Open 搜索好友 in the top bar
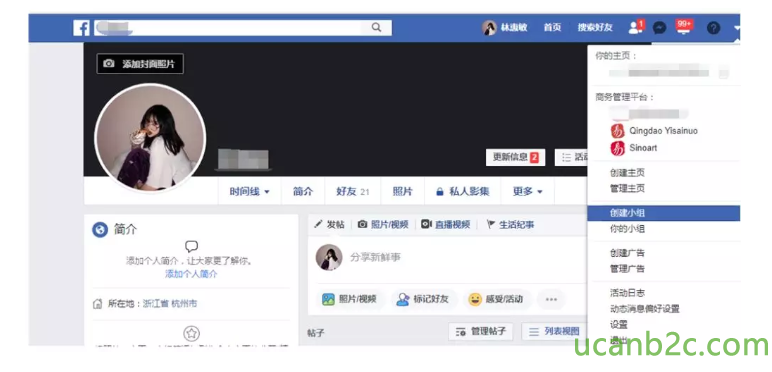This screenshot has height=372, width=772. coord(595,28)
